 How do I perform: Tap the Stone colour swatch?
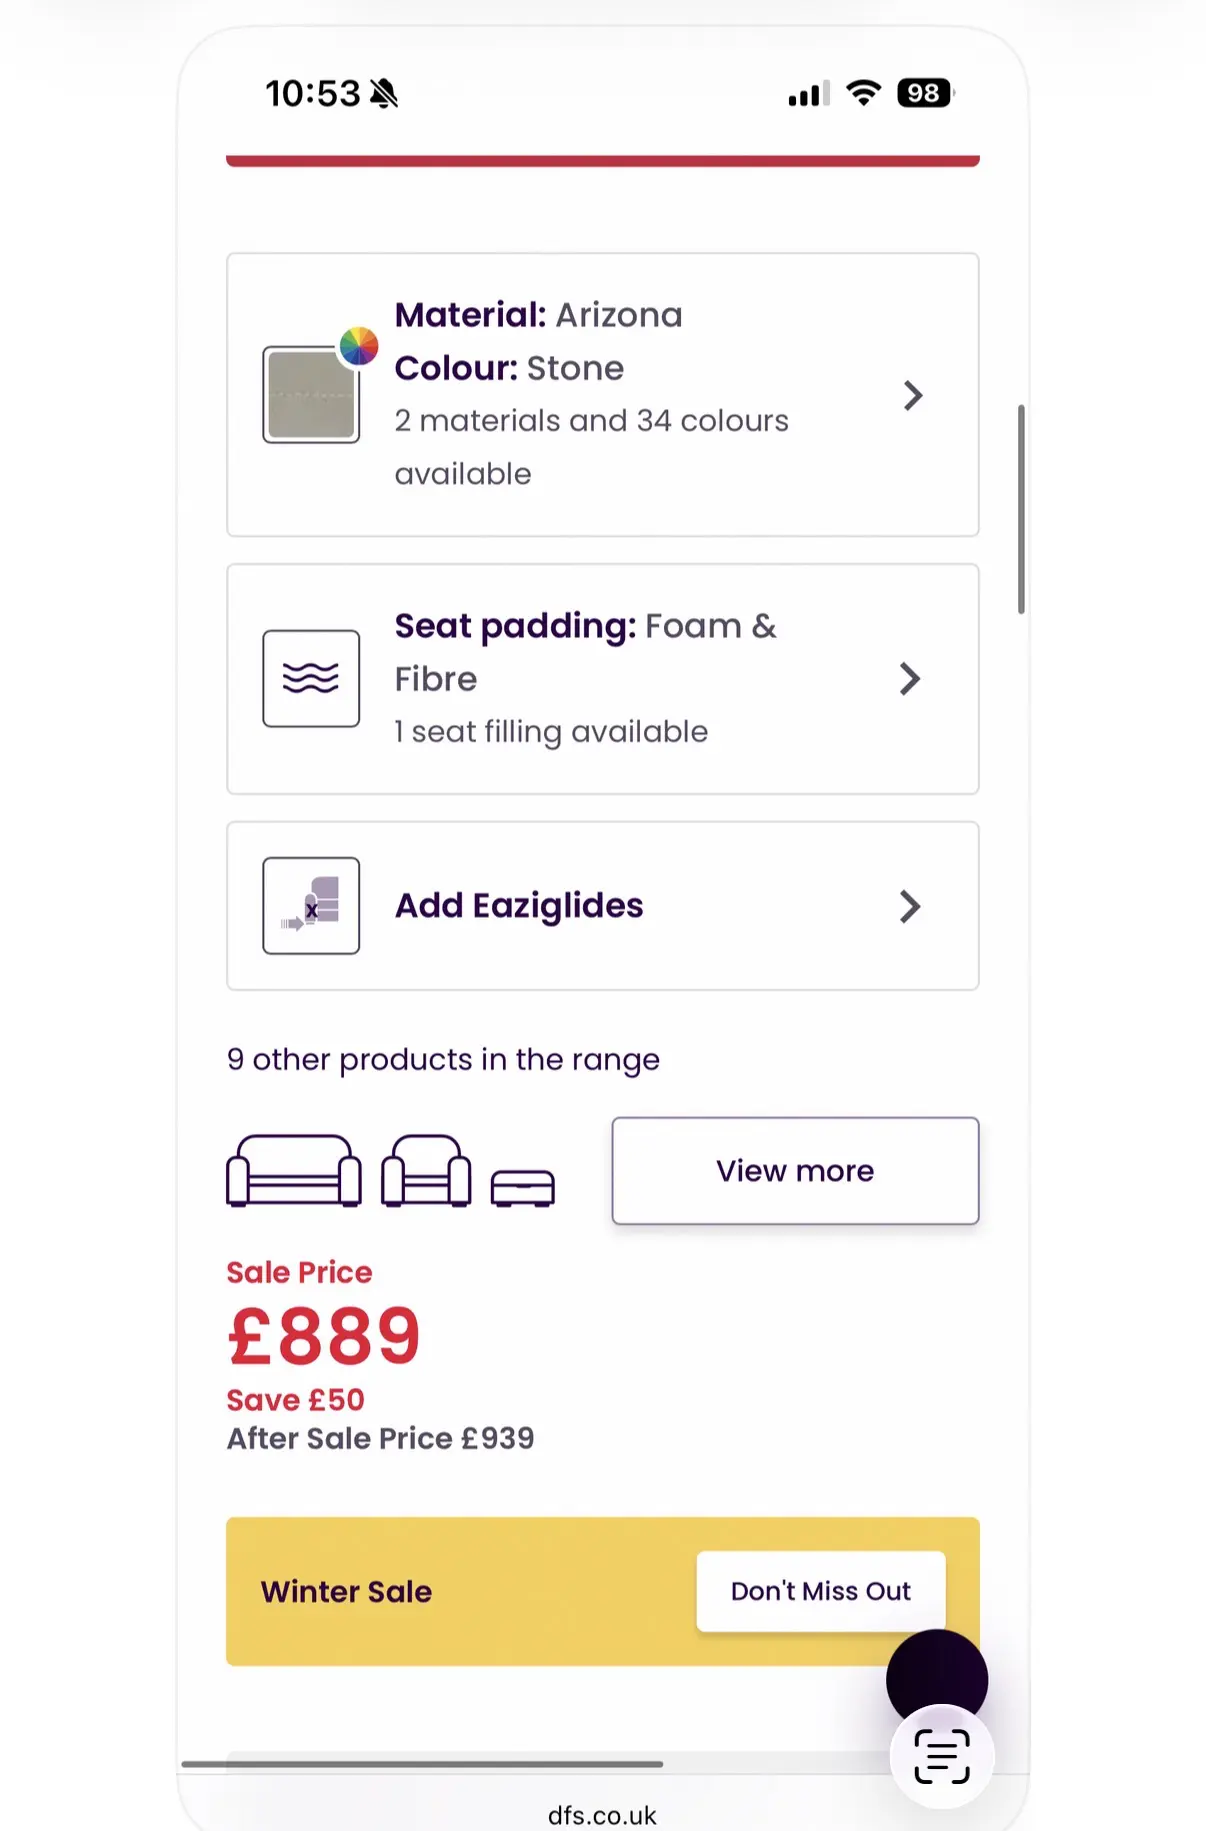point(311,395)
